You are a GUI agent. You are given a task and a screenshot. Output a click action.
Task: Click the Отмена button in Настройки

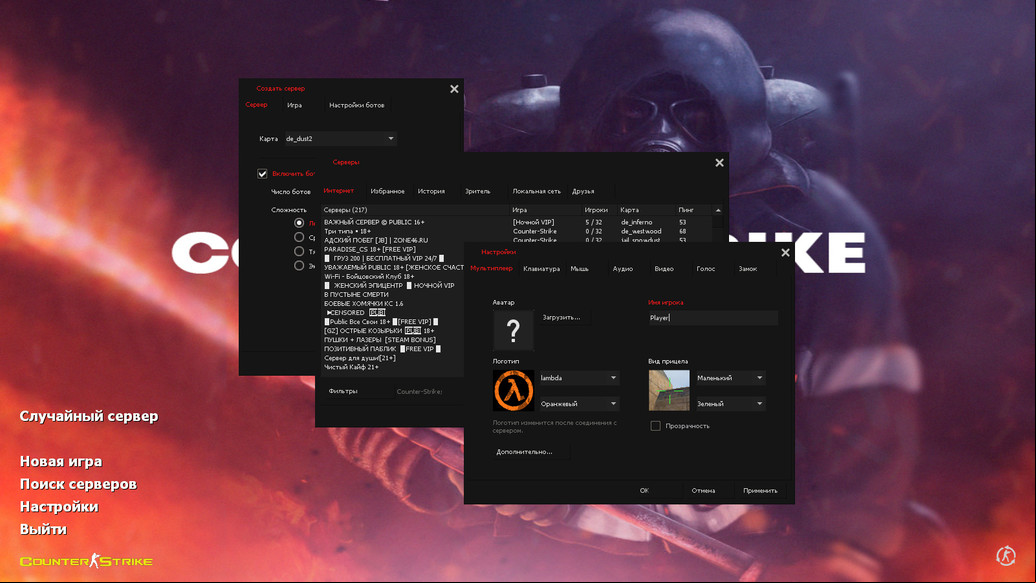(x=703, y=490)
